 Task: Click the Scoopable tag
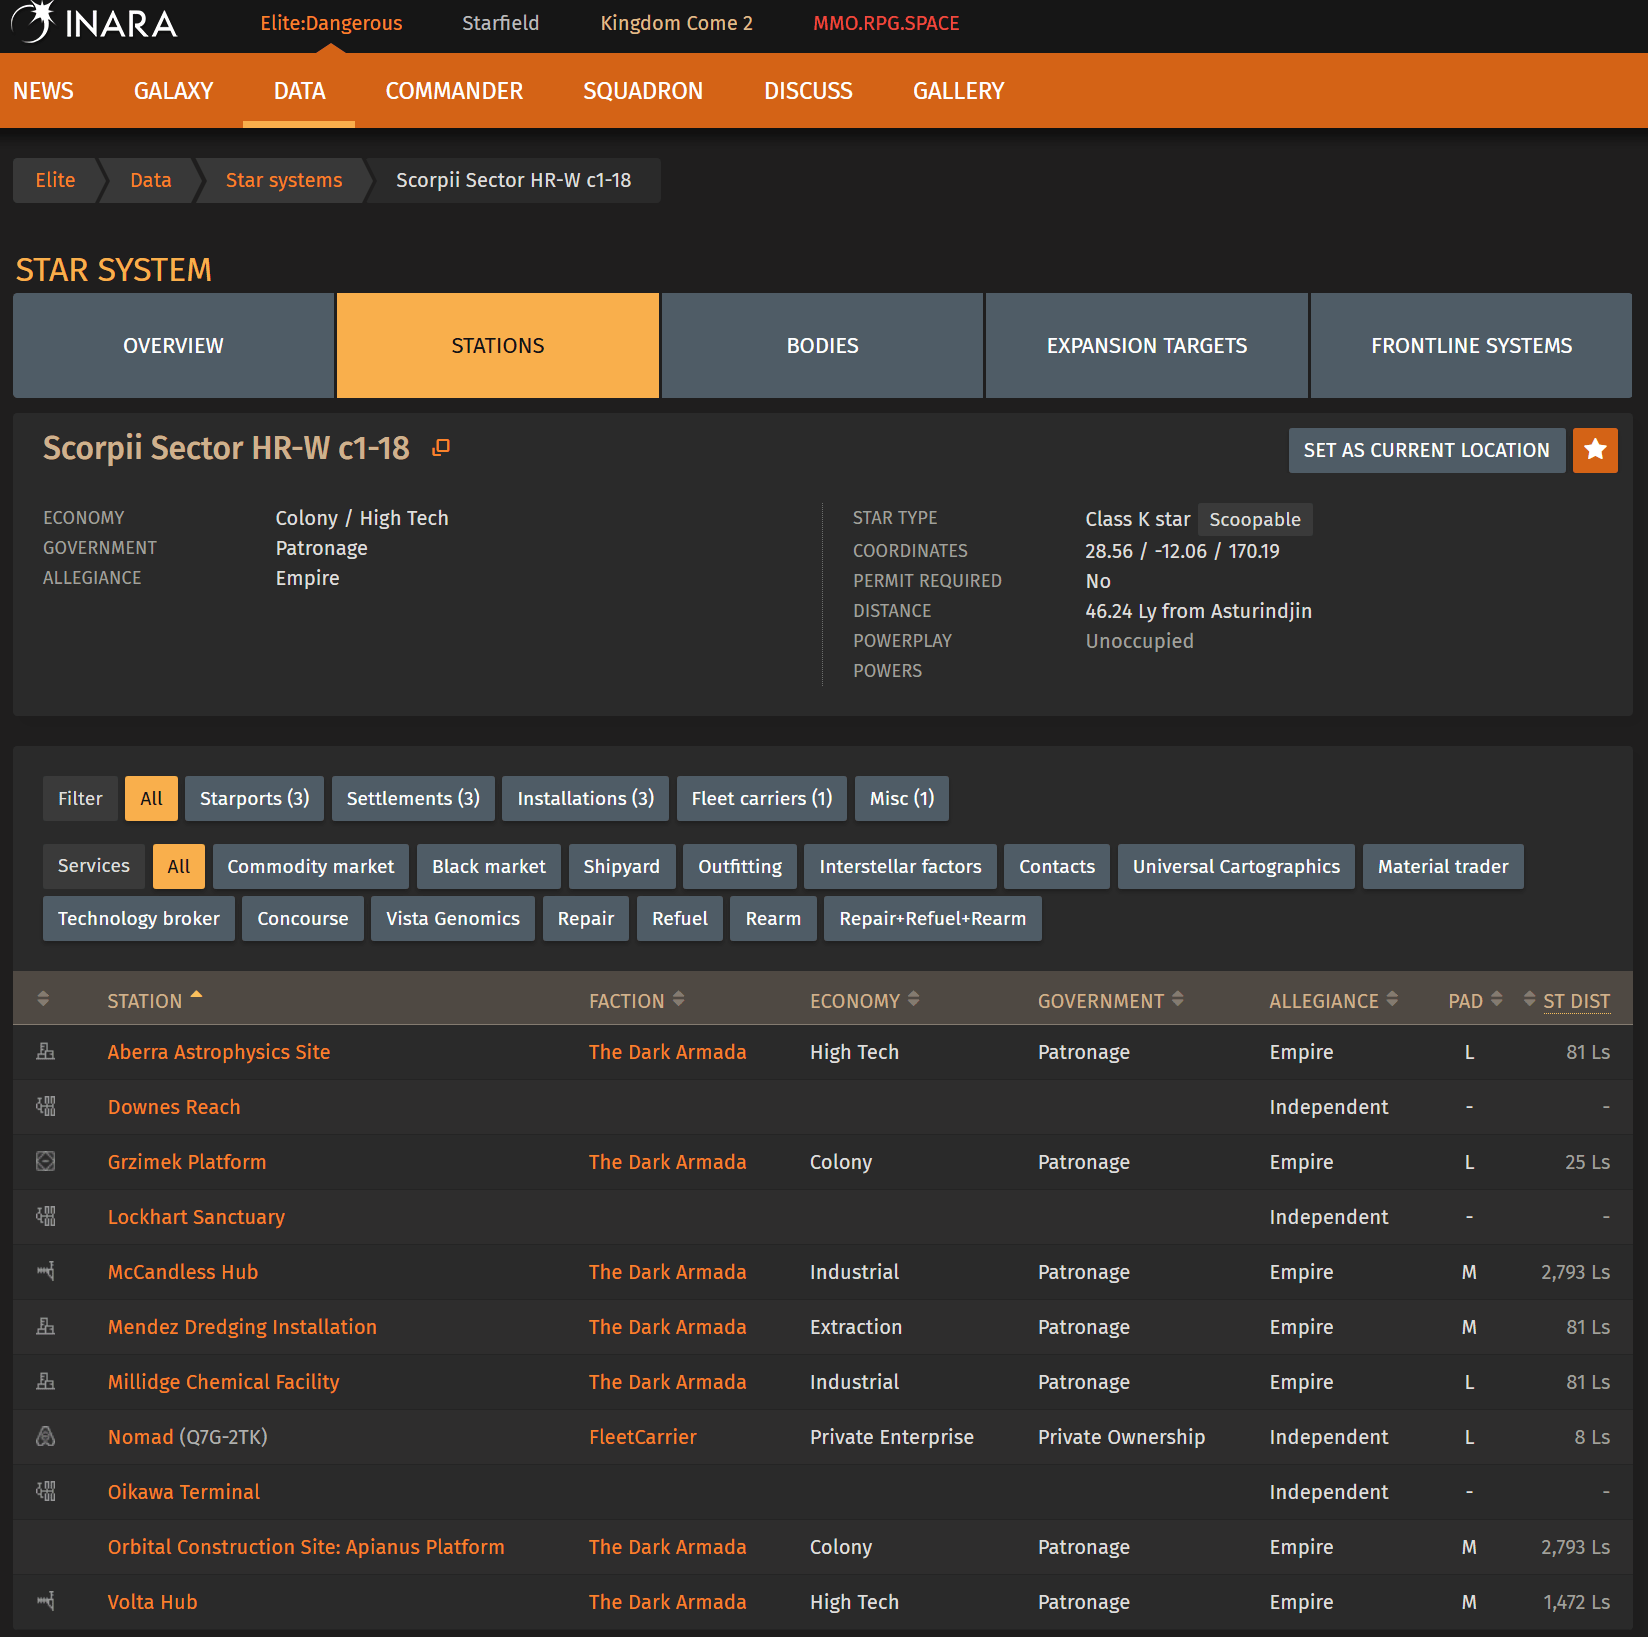point(1255,520)
